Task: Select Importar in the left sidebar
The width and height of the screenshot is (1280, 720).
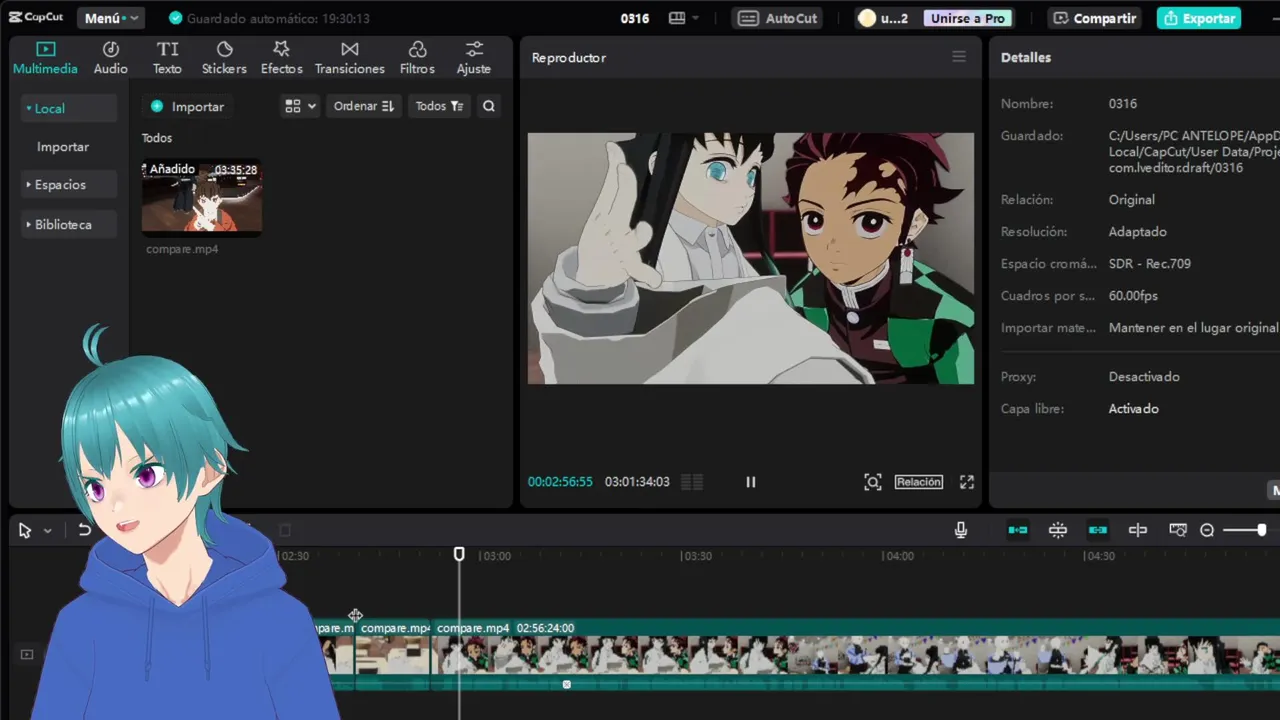Action: [63, 147]
